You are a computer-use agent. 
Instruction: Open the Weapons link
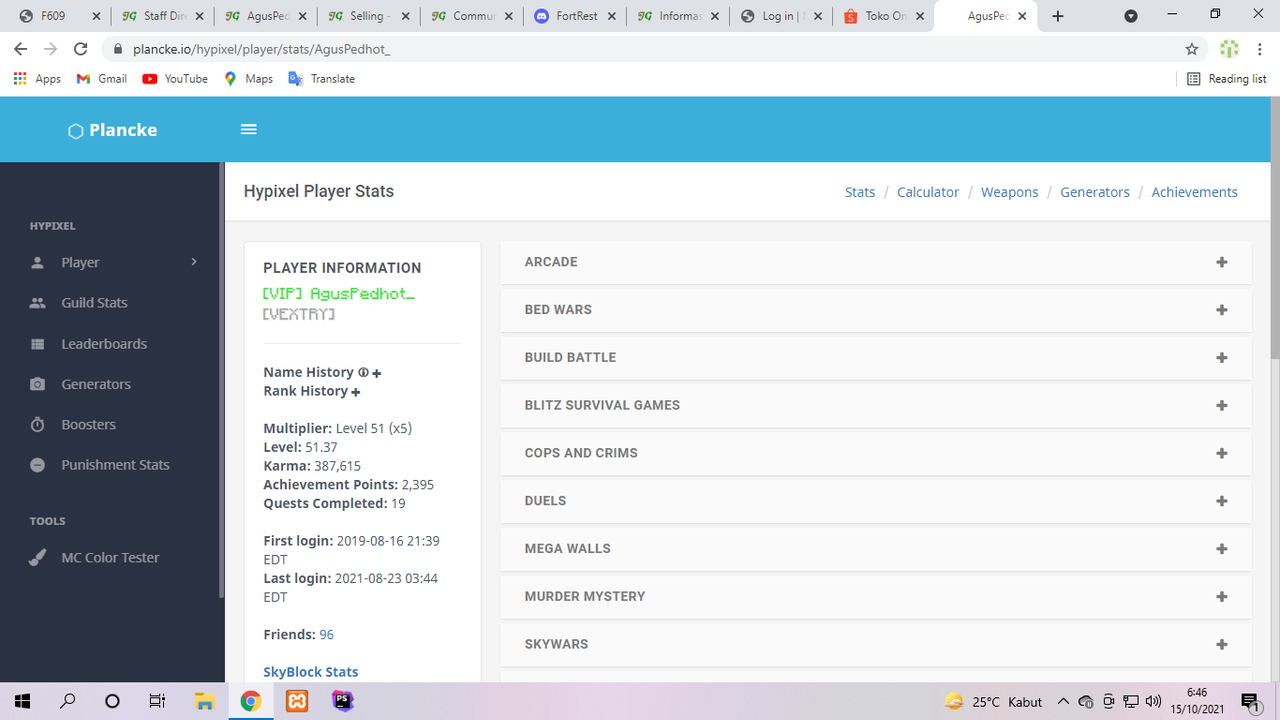click(1010, 192)
